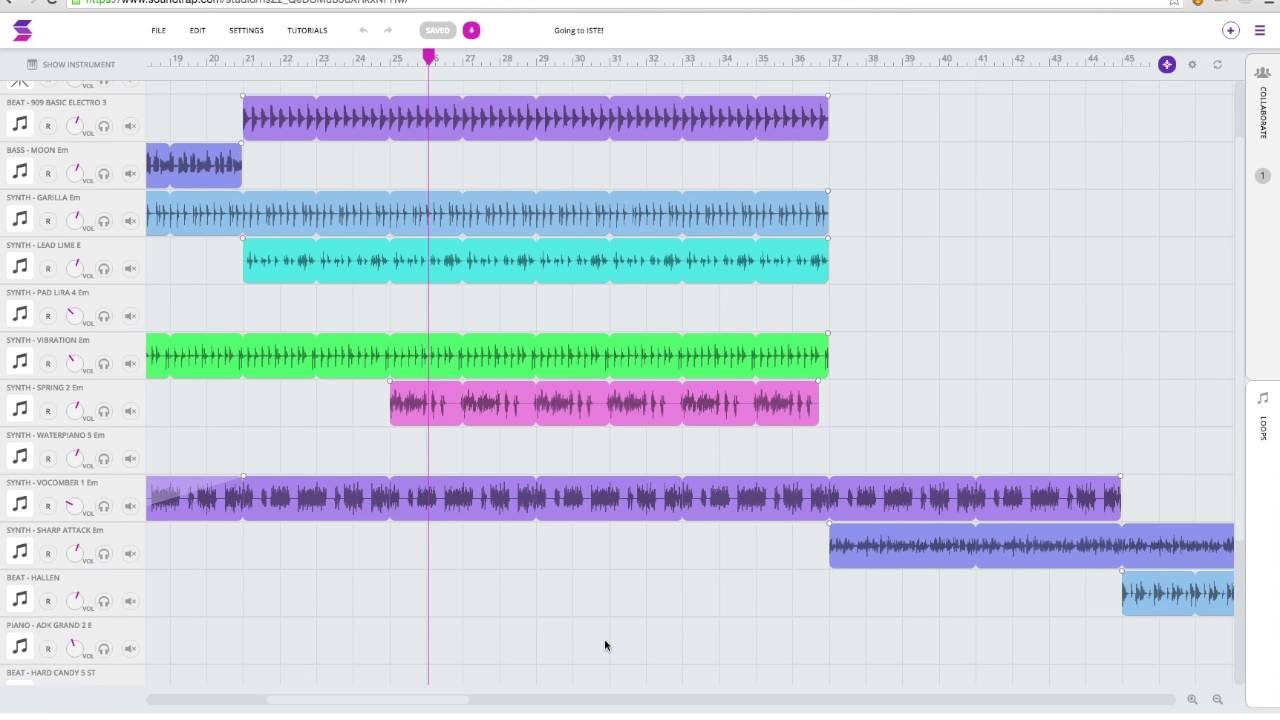The image size is (1280, 720).
Task: Open timeline settings gear icon
Action: click(1192, 64)
